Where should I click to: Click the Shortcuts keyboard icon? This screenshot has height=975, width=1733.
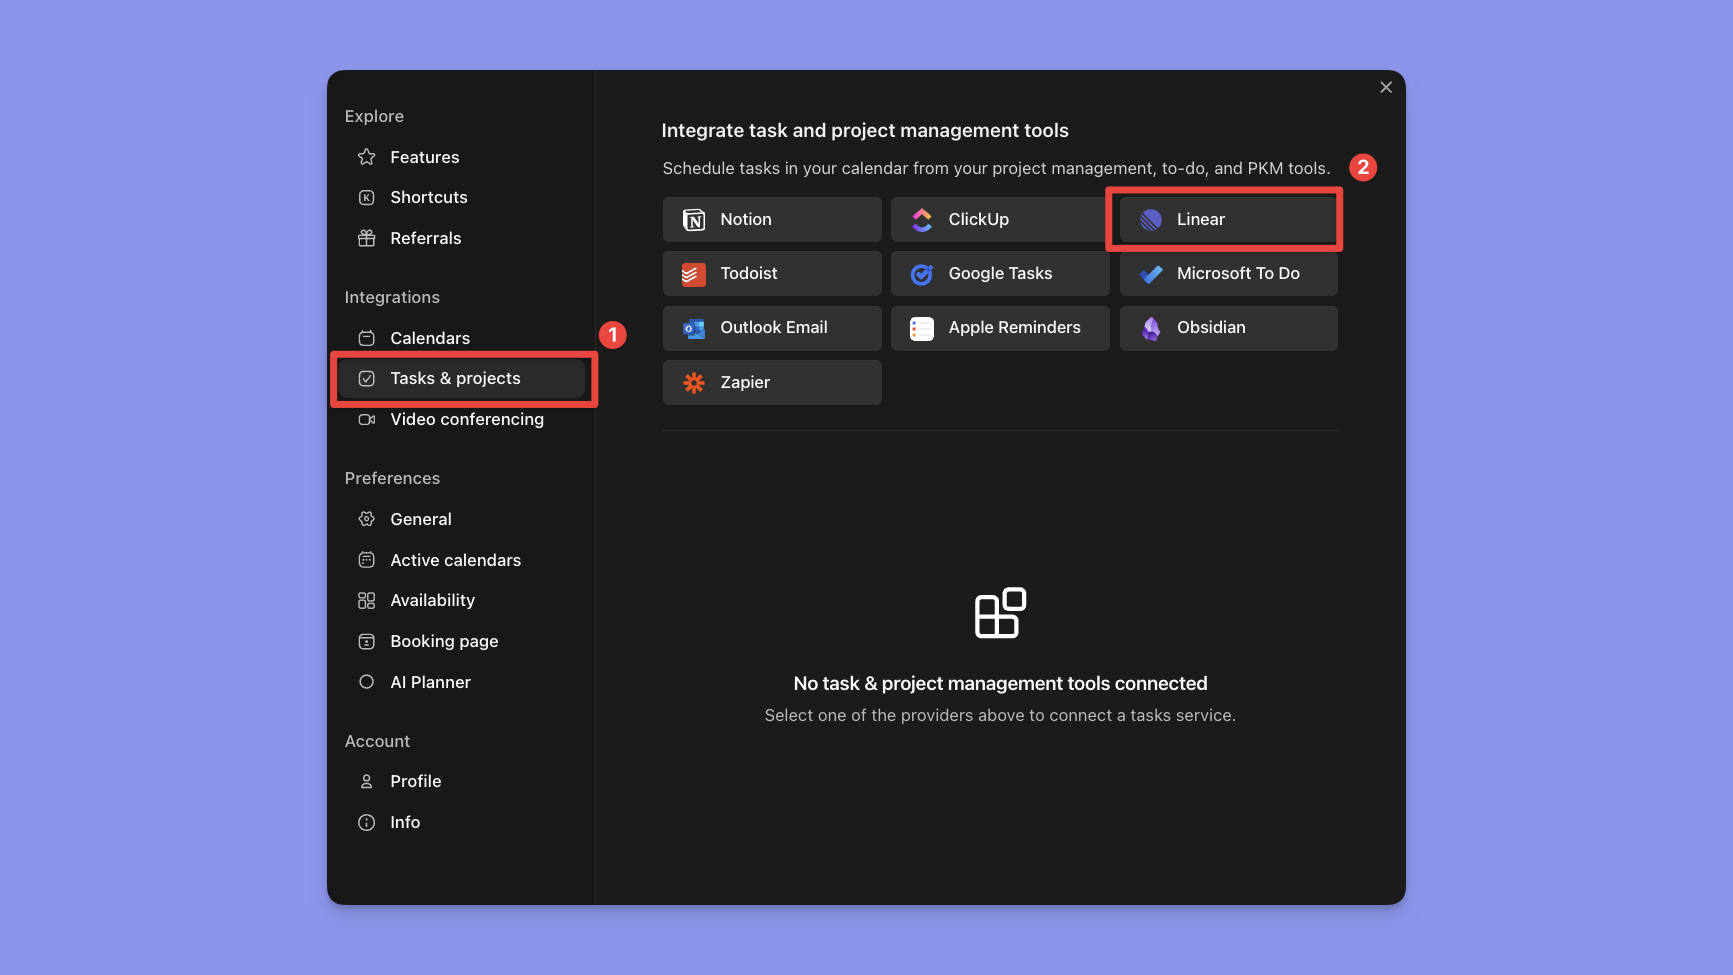coord(367,198)
